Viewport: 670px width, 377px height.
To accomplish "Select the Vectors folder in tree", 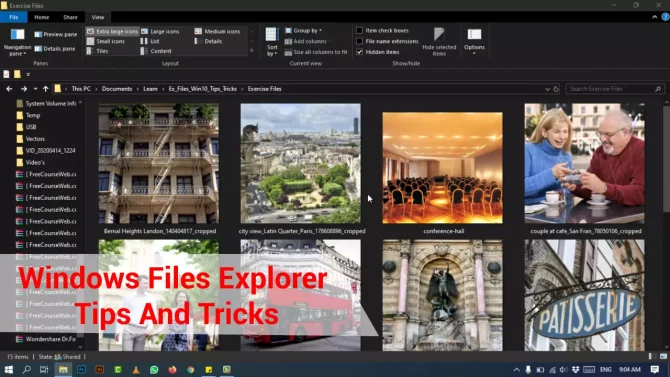I will 35,139.
